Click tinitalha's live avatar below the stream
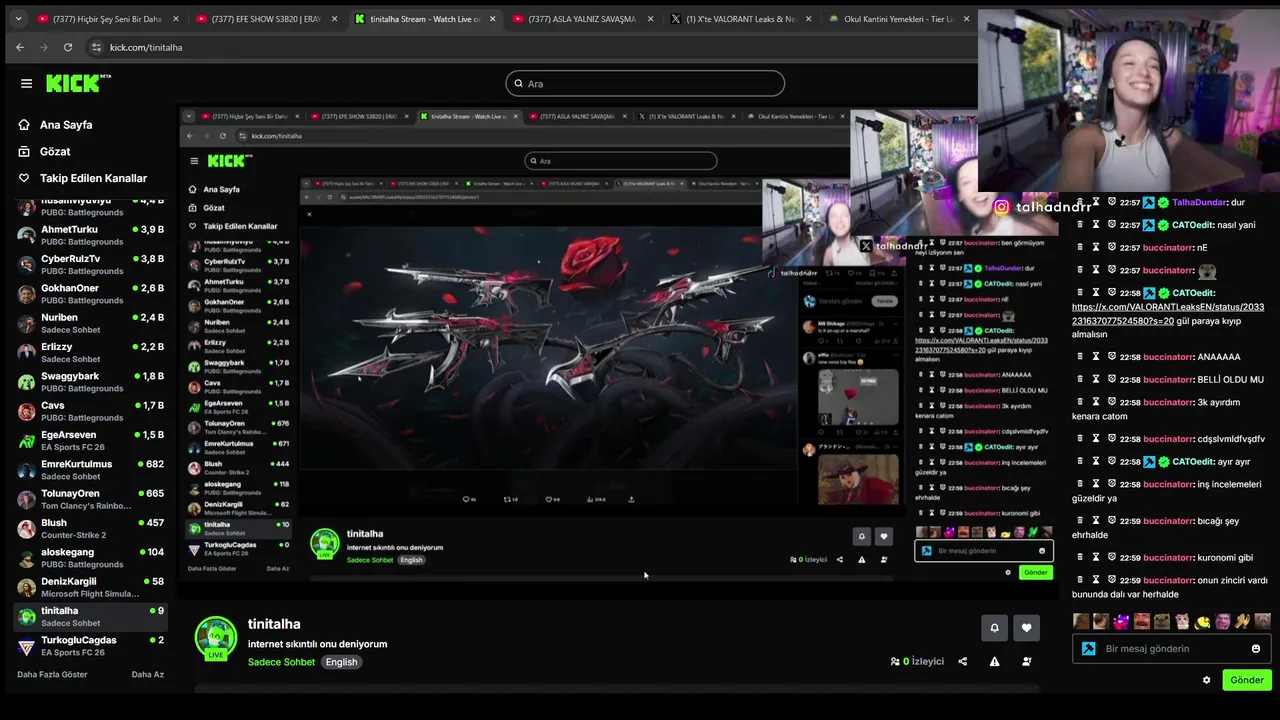The width and height of the screenshot is (1280, 720). click(x=216, y=638)
